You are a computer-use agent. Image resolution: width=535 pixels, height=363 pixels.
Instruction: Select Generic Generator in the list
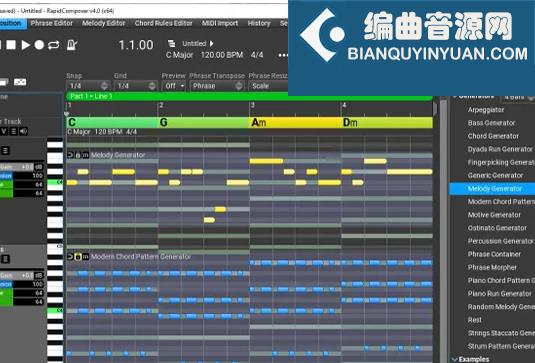(495, 175)
